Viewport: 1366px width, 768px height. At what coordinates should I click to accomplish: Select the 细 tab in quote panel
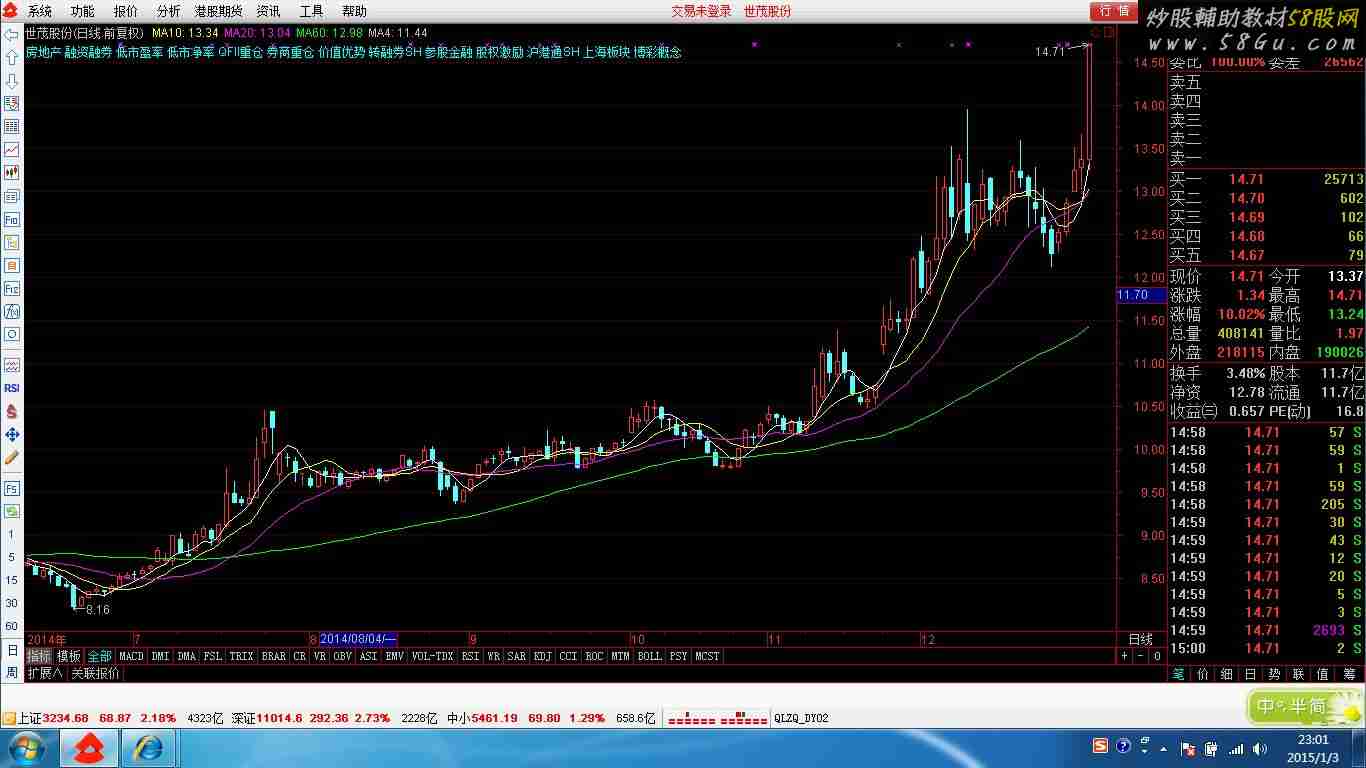click(1227, 675)
